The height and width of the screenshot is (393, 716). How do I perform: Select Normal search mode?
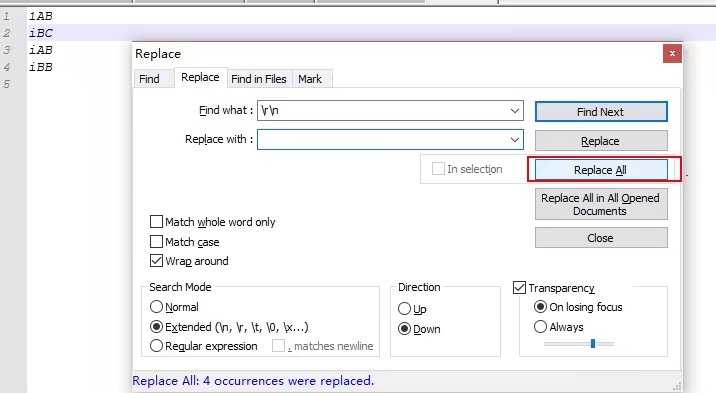tap(156, 307)
